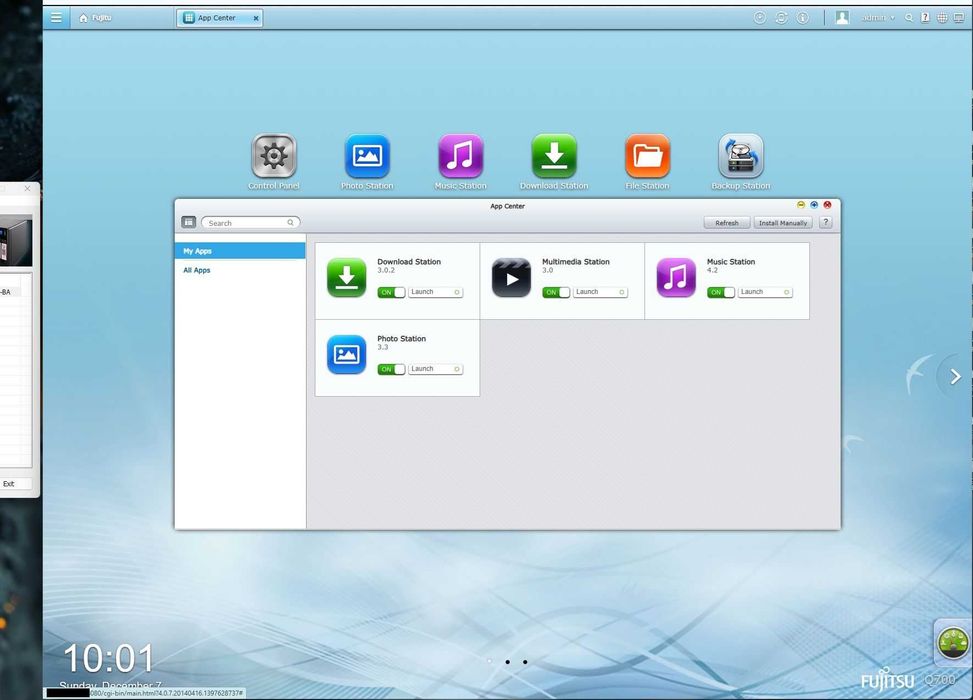Toggle Download Station ON switch
973x700 pixels.
[391, 292]
